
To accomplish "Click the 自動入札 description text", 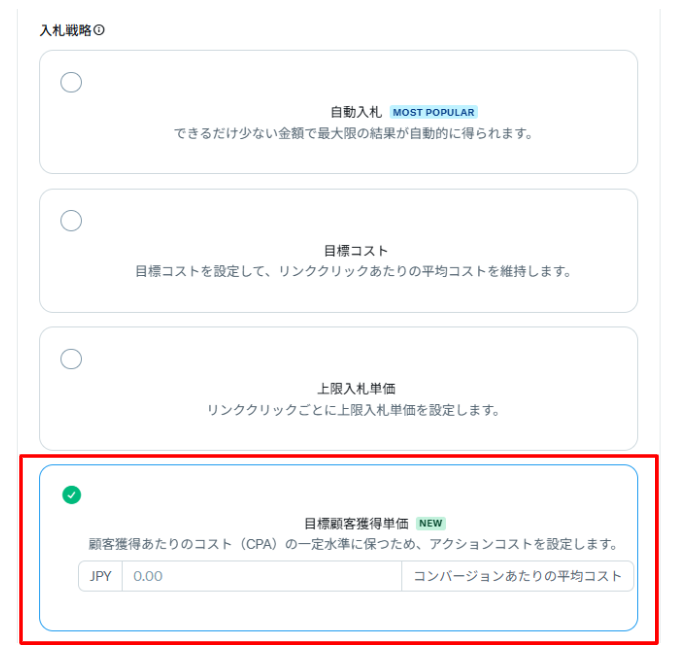I will [349, 133].
